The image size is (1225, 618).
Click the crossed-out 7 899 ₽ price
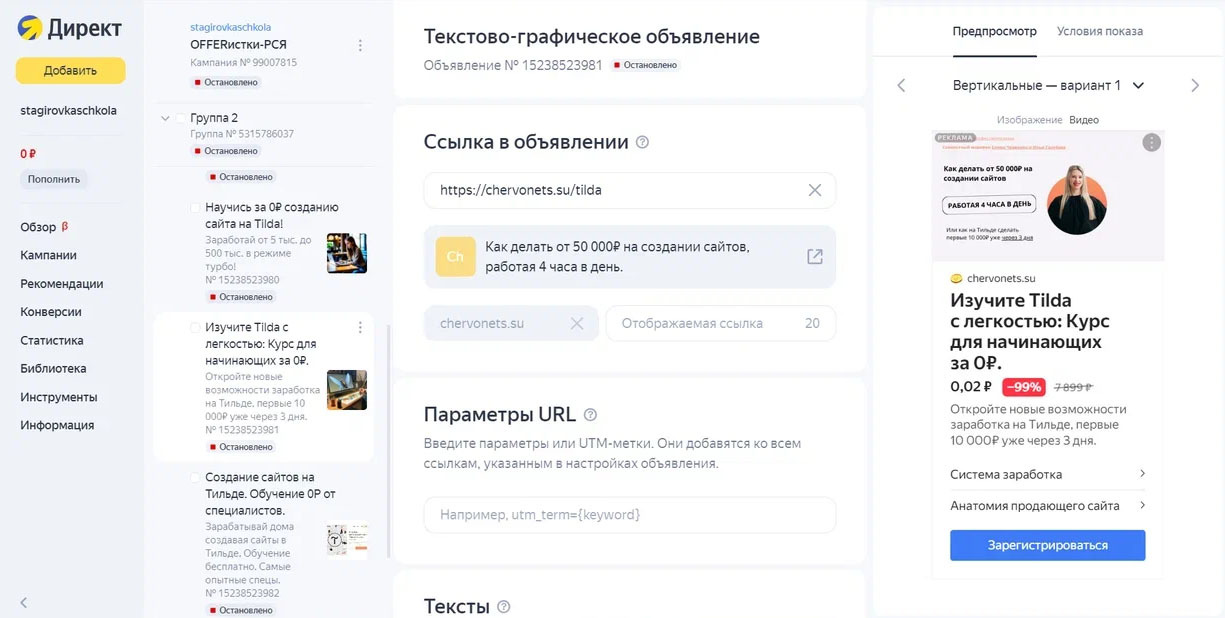click(x=1074, y=387)
